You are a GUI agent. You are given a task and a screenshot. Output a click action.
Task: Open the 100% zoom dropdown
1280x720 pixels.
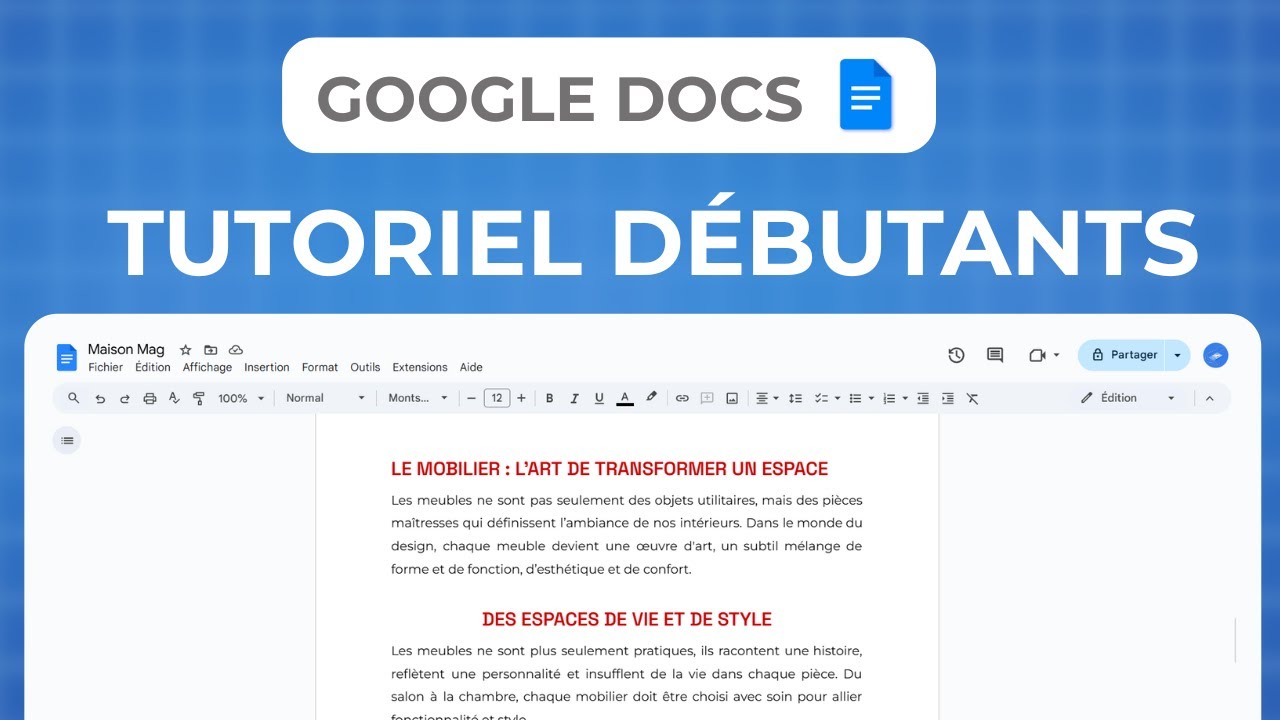click(x=241, y=398)
